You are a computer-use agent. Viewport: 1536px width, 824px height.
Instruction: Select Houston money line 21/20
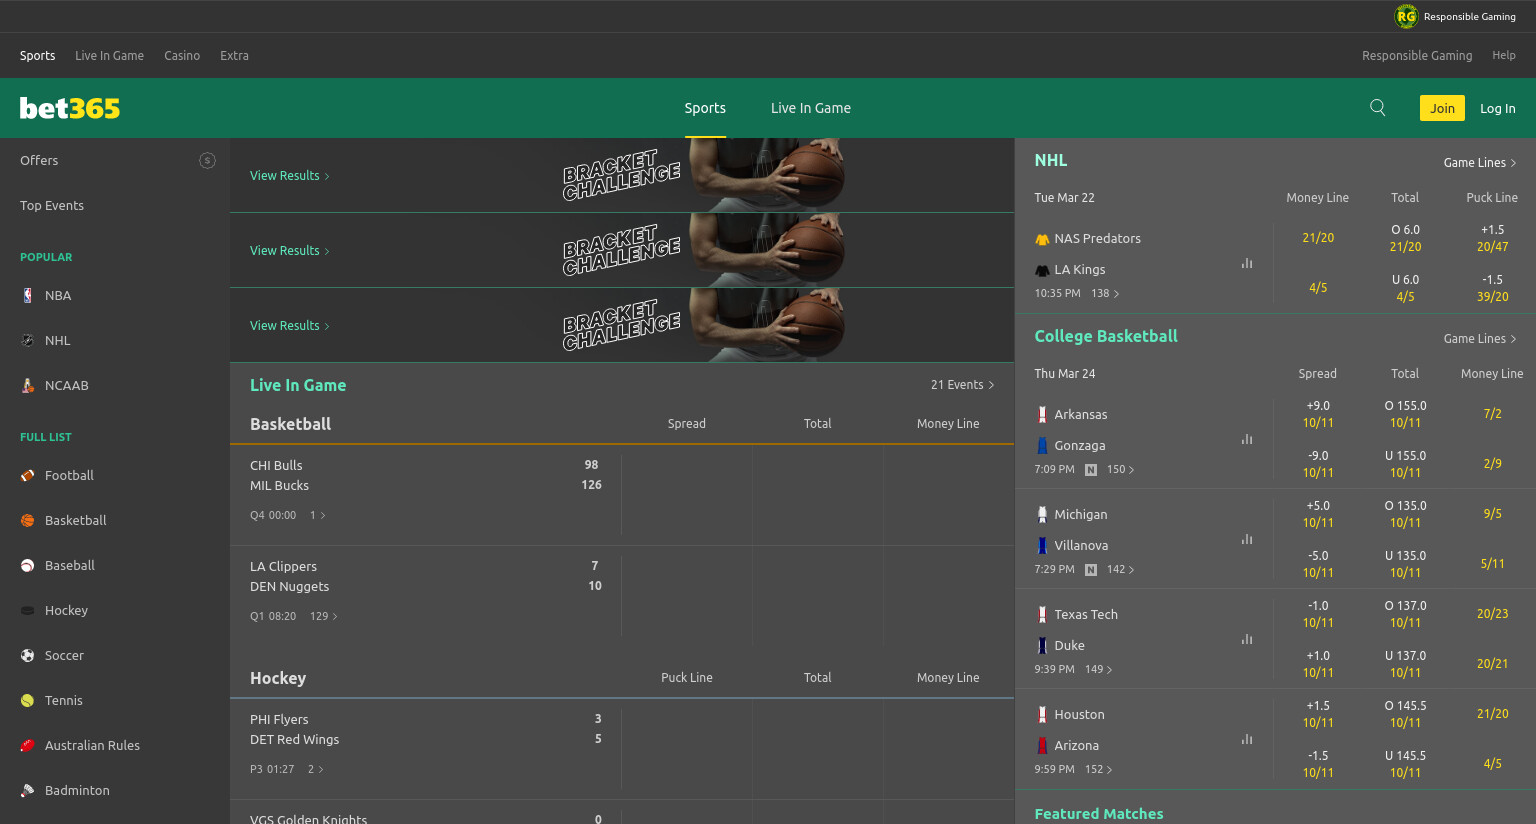1492,714
